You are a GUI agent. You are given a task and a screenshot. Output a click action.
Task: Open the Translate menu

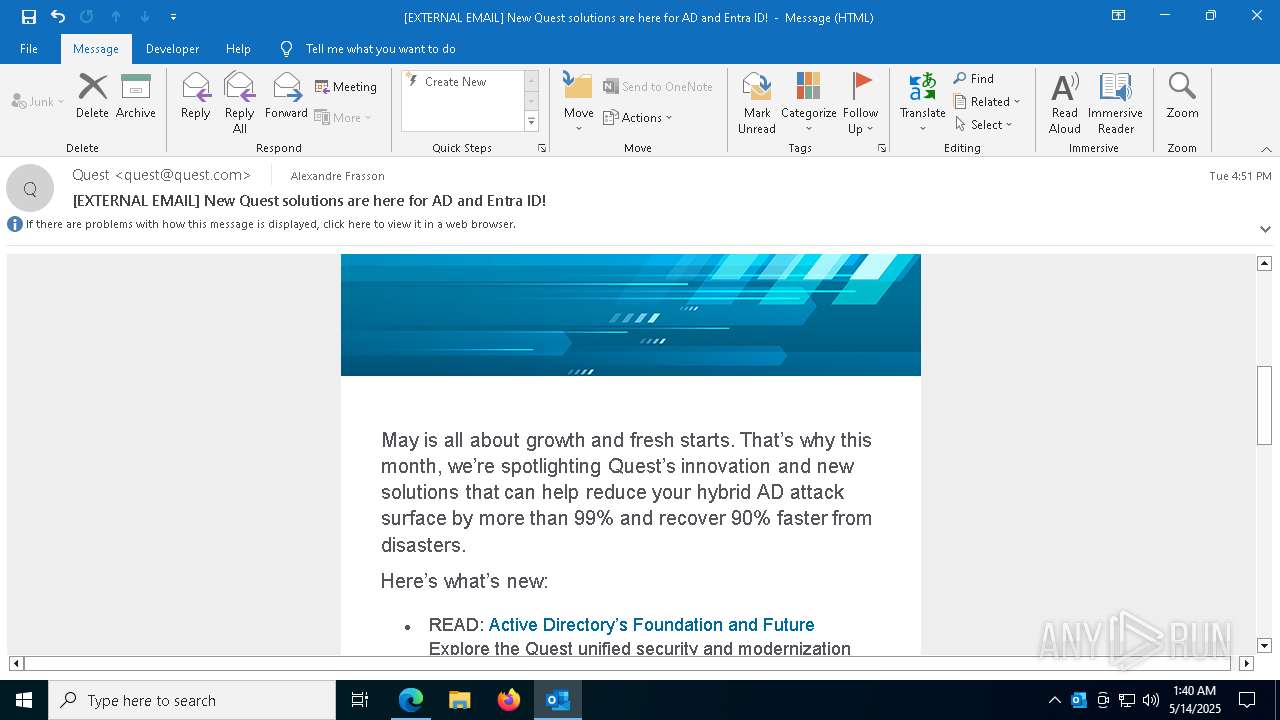pos(922,103)
